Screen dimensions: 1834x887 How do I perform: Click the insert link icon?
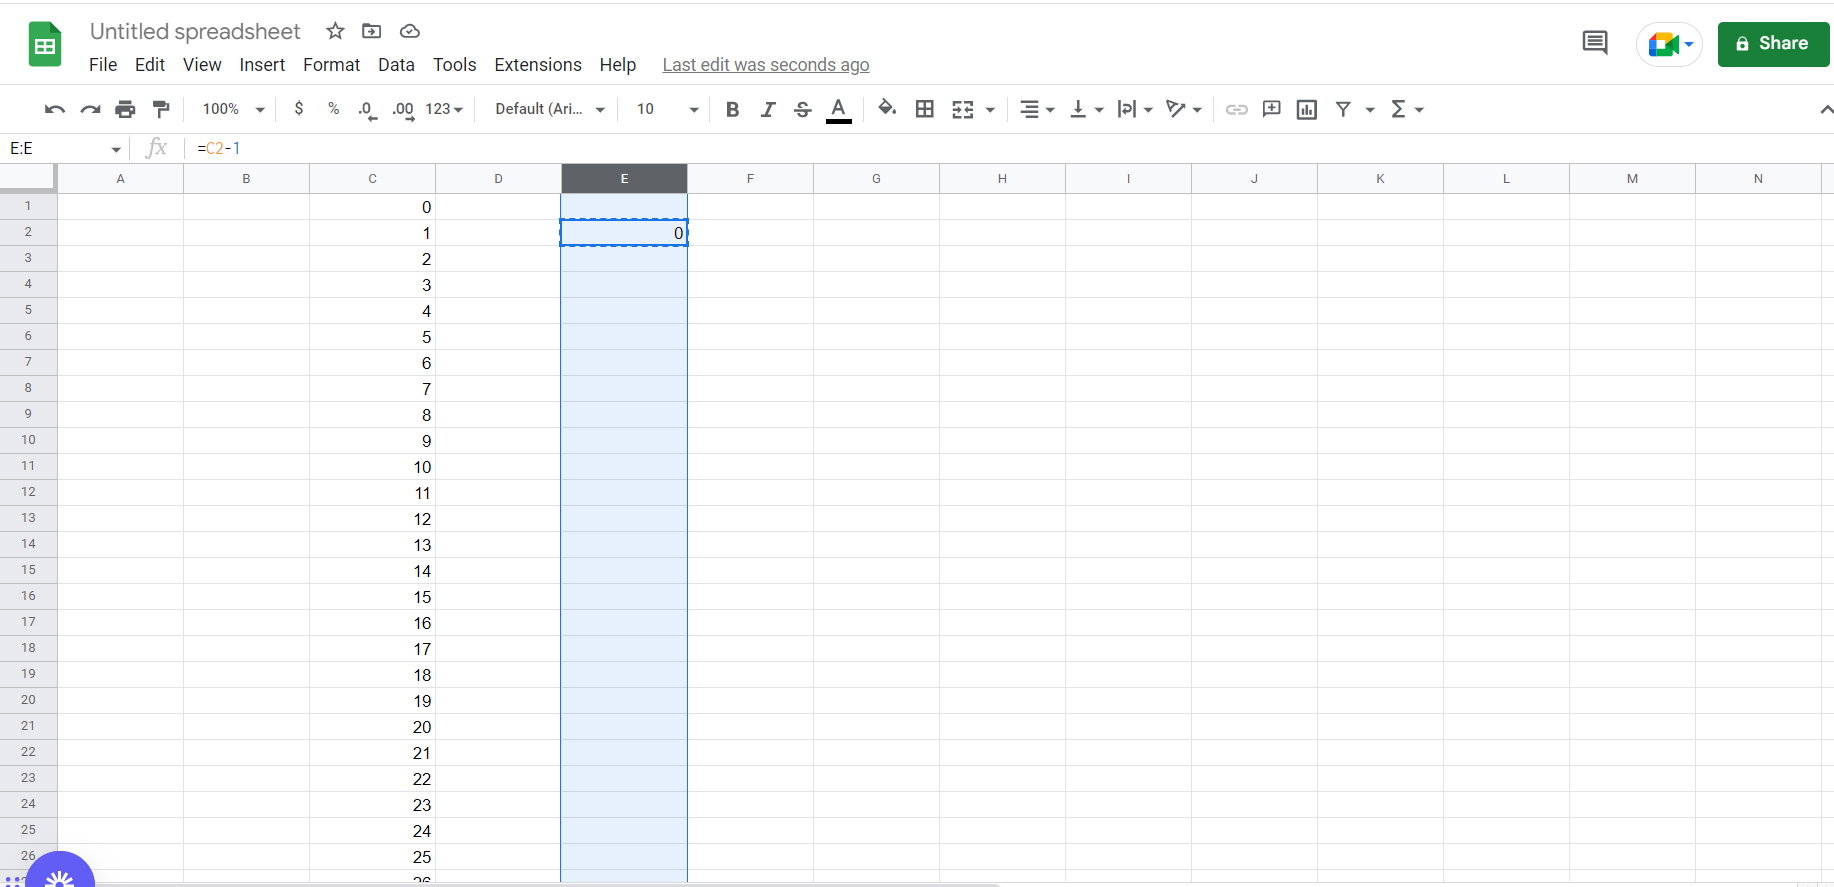1236,109
